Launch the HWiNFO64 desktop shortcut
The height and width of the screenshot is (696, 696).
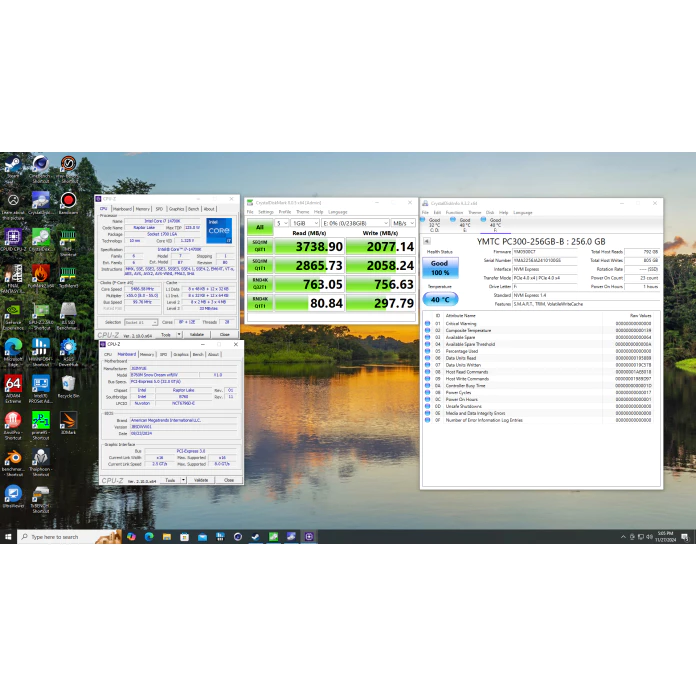(40, 352)
